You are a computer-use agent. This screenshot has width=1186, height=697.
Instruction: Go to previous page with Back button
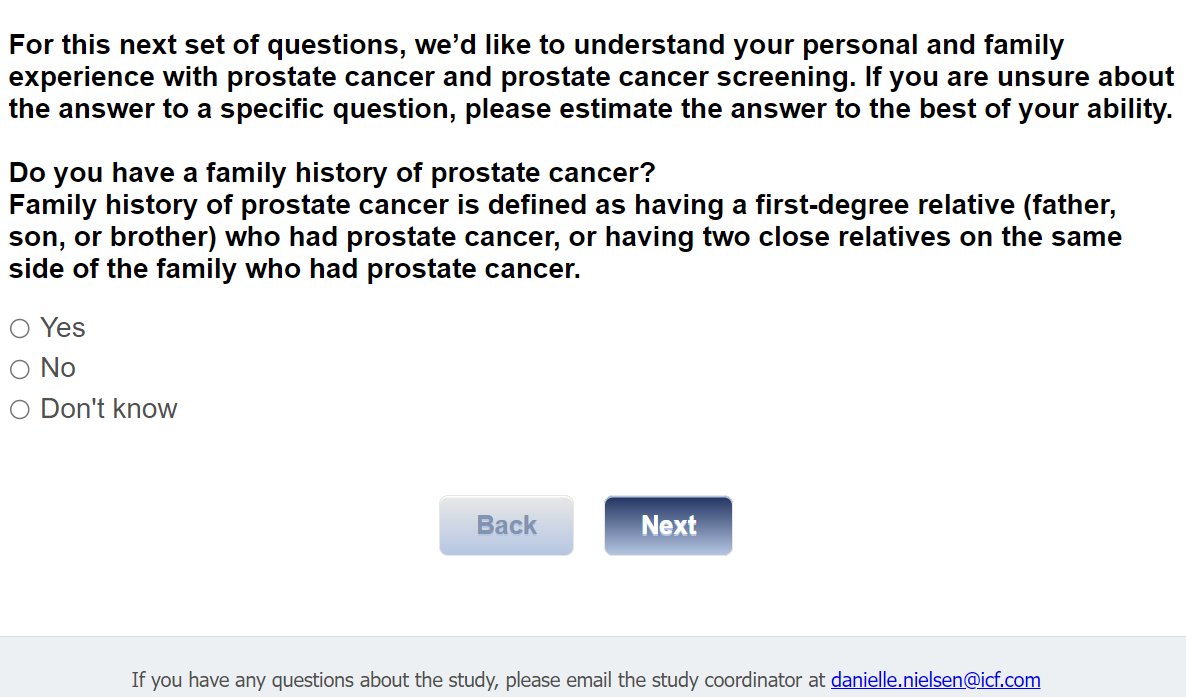coord(506,525)
